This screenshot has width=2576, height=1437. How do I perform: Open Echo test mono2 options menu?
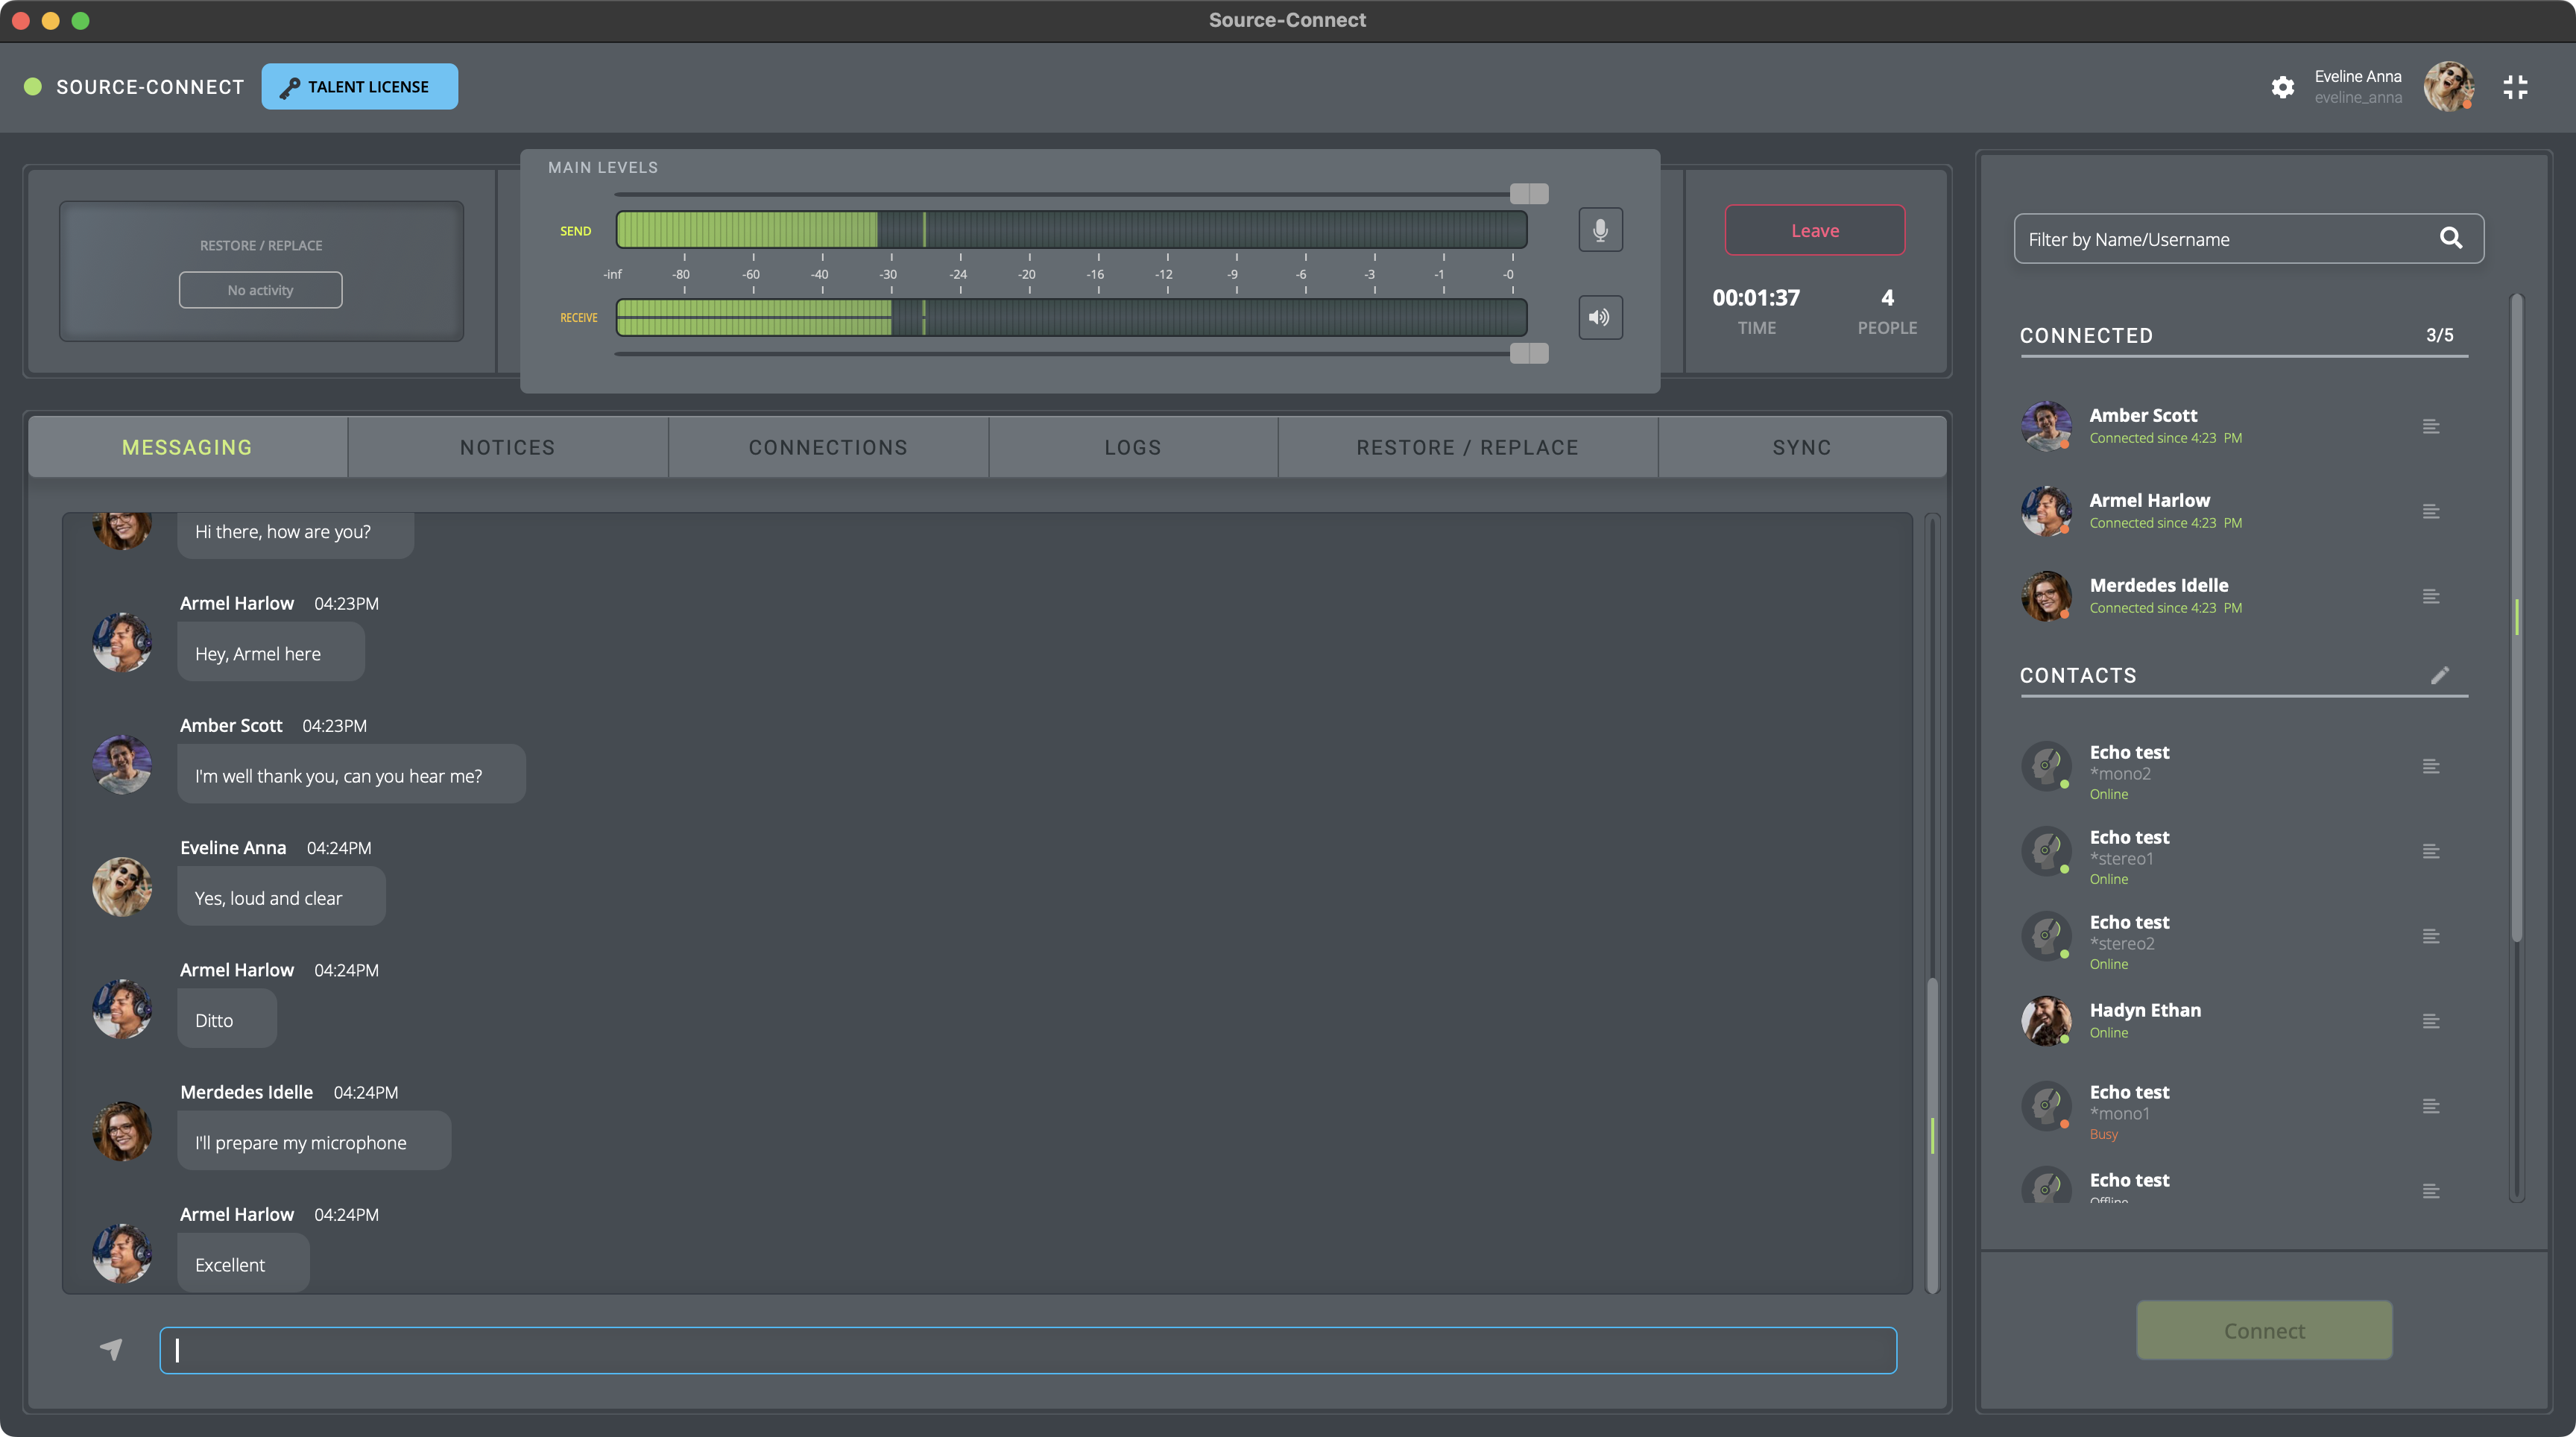2431,766
